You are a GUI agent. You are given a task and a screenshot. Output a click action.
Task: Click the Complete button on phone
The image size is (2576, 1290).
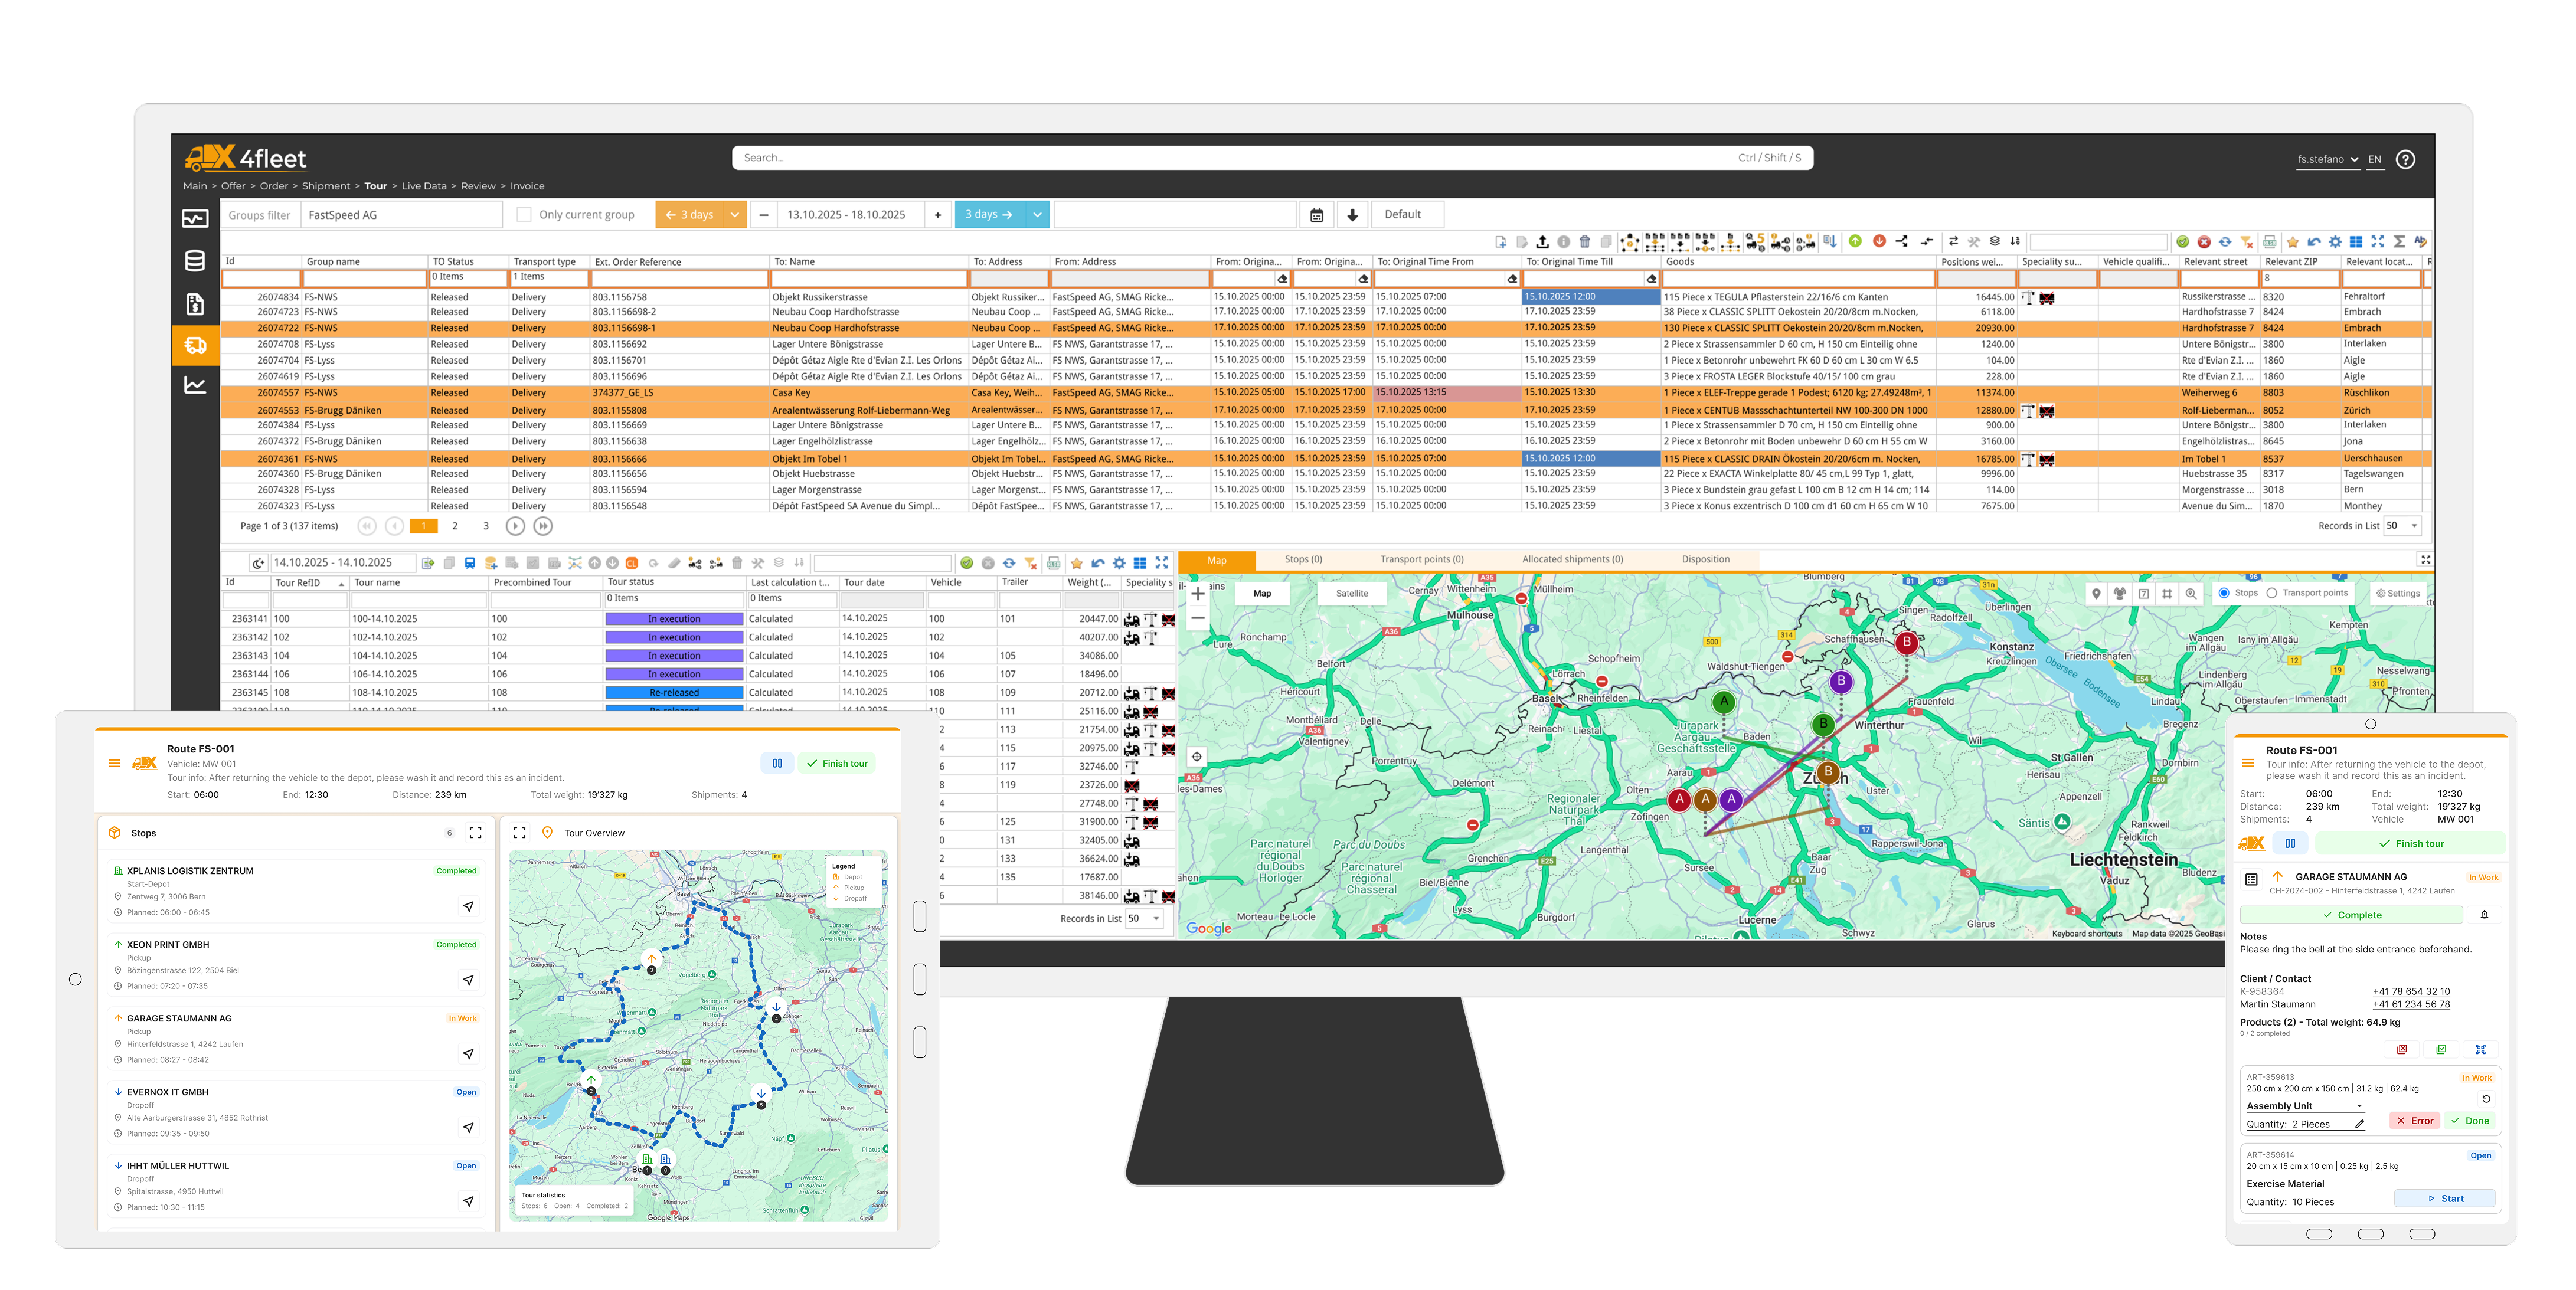click(2351, 915)
